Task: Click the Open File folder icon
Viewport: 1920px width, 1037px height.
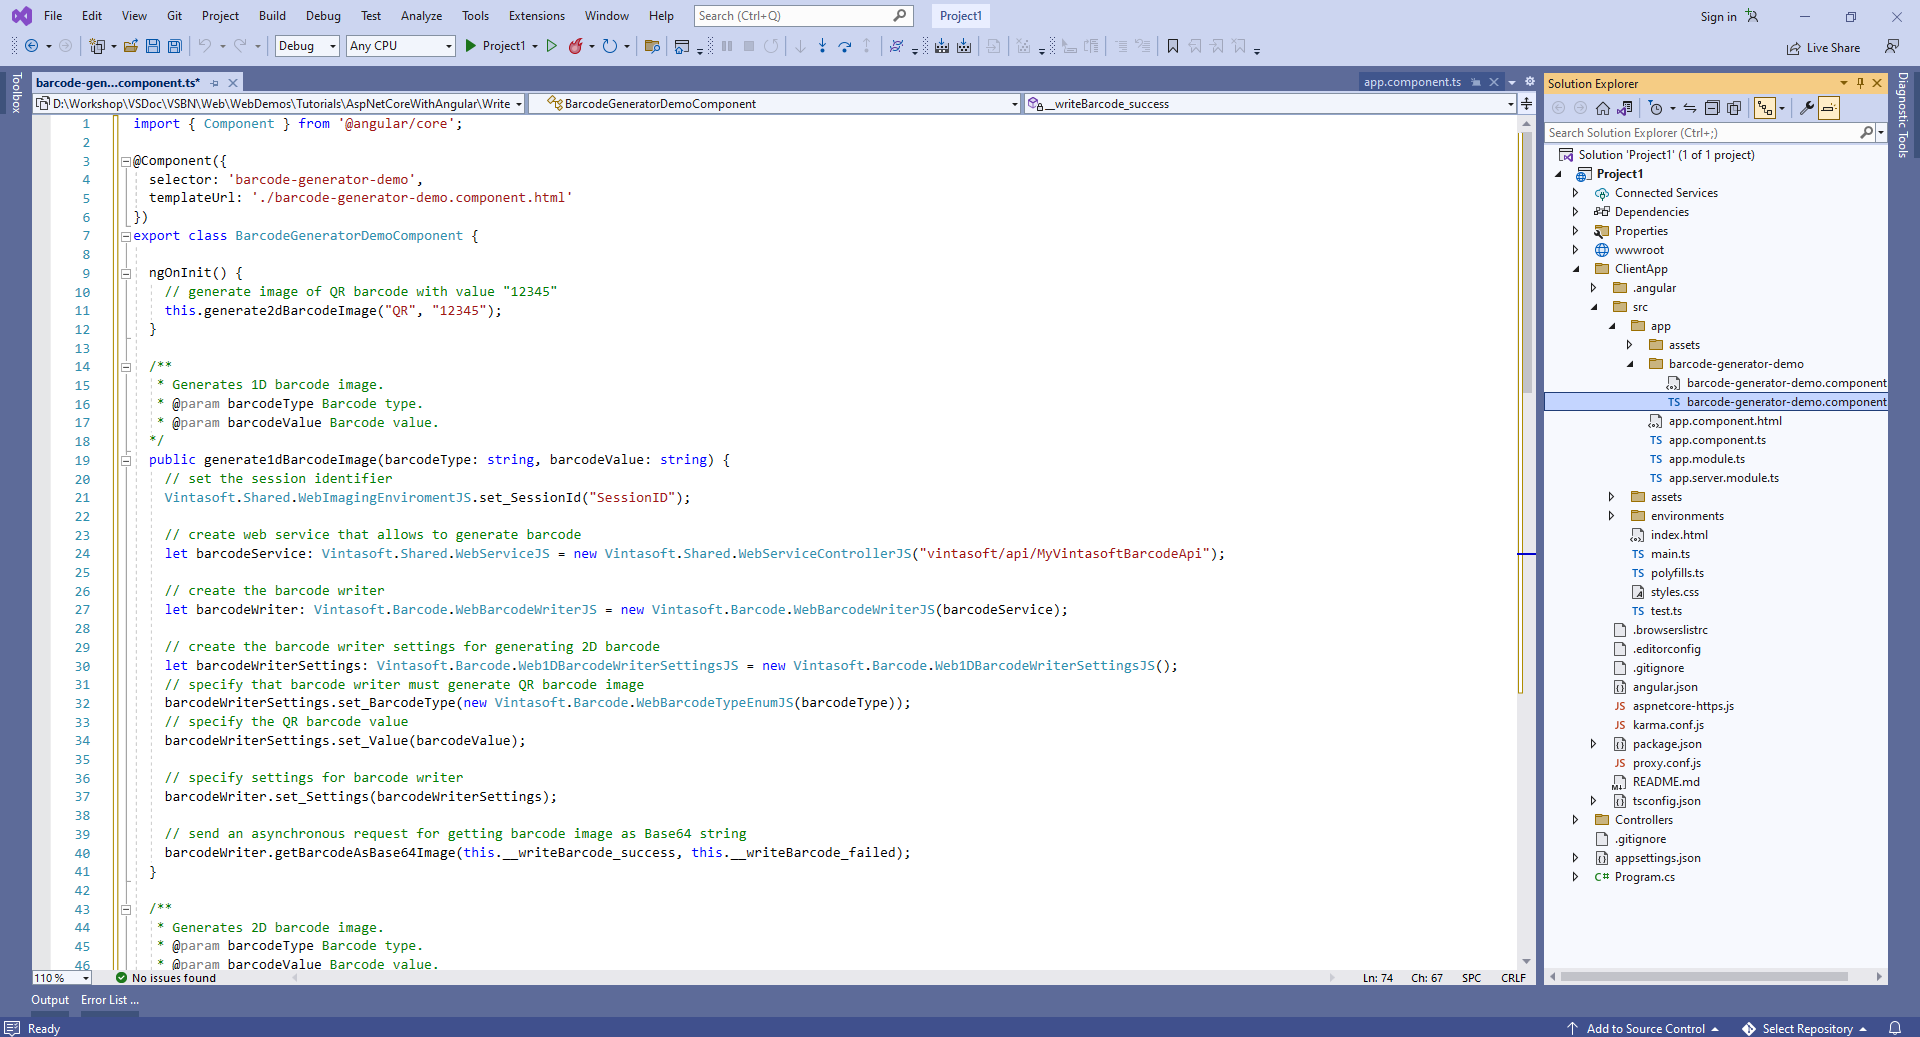Action: click(x=131, y=46)
